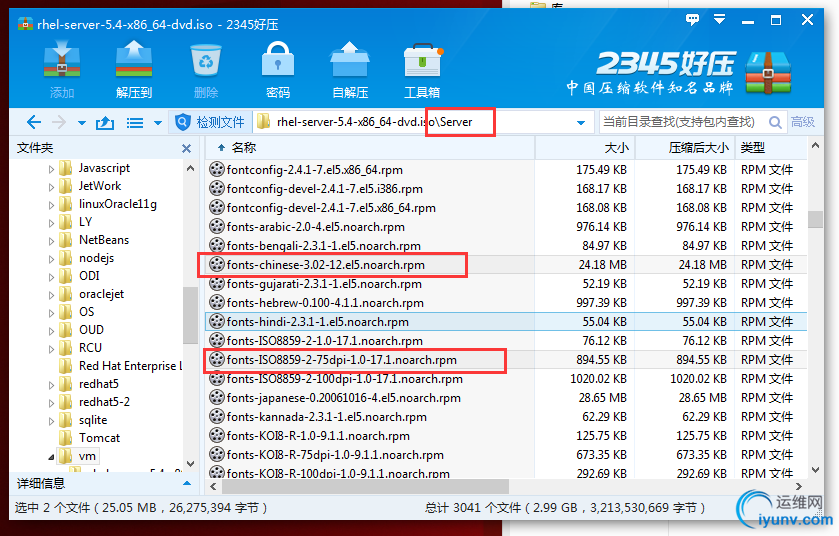Sort by 名称 column header
Viewport: 839px width, 536px height.
[370, 148]
